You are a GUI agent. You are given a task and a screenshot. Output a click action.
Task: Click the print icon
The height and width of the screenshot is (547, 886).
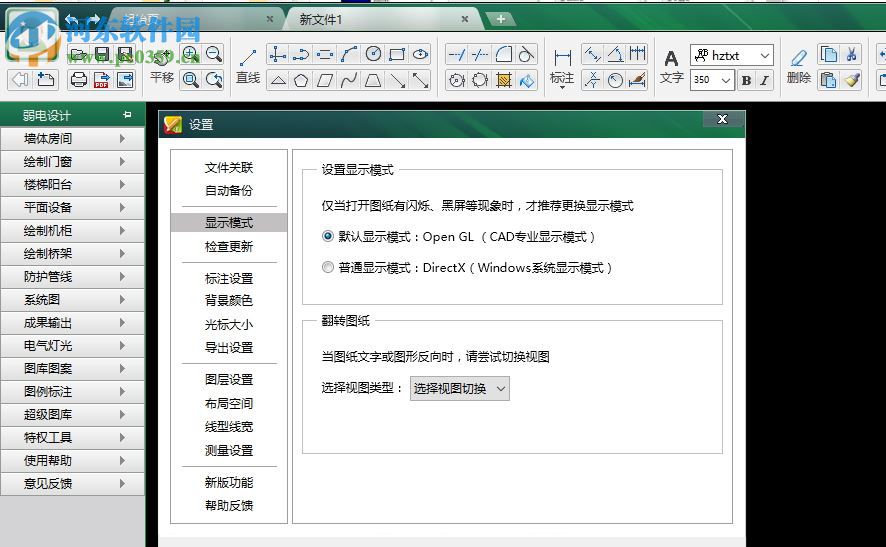(79, 80)
